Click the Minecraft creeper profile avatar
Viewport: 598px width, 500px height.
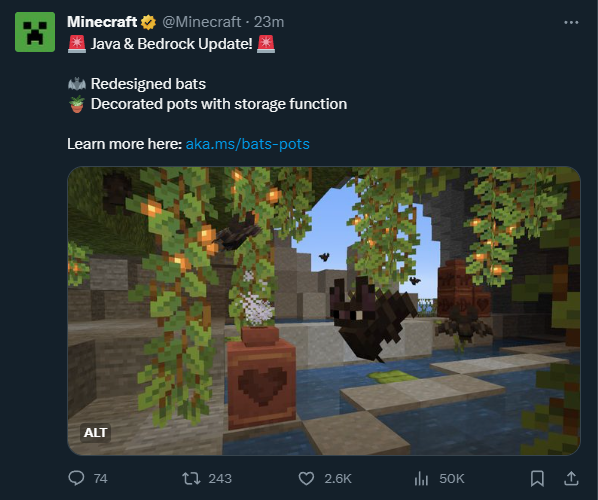coord(35,32)
